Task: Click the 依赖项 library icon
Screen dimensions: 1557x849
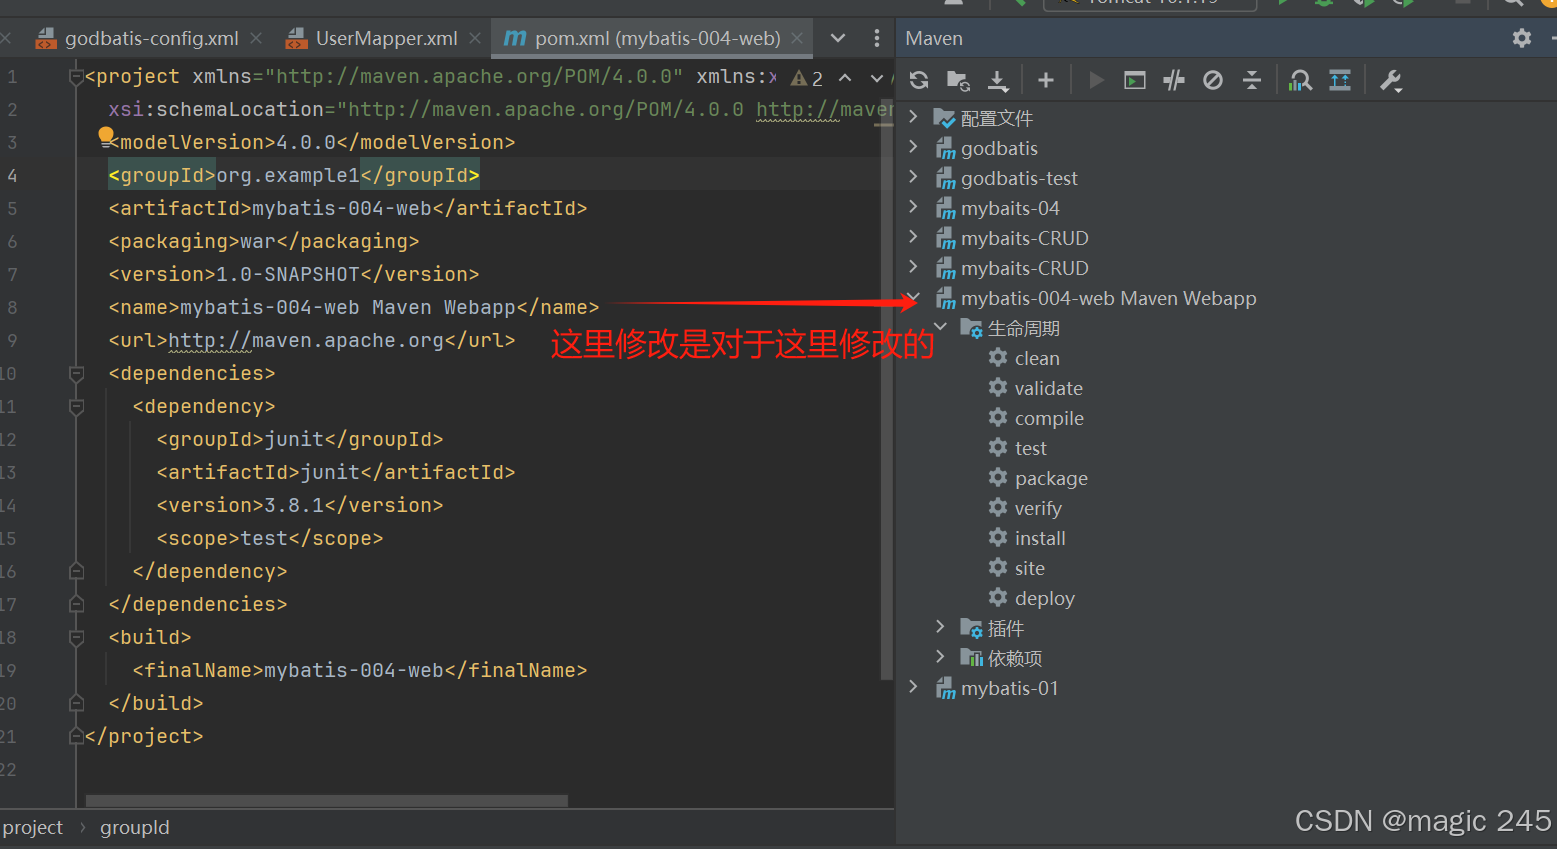Action: [x=971, y=658]
